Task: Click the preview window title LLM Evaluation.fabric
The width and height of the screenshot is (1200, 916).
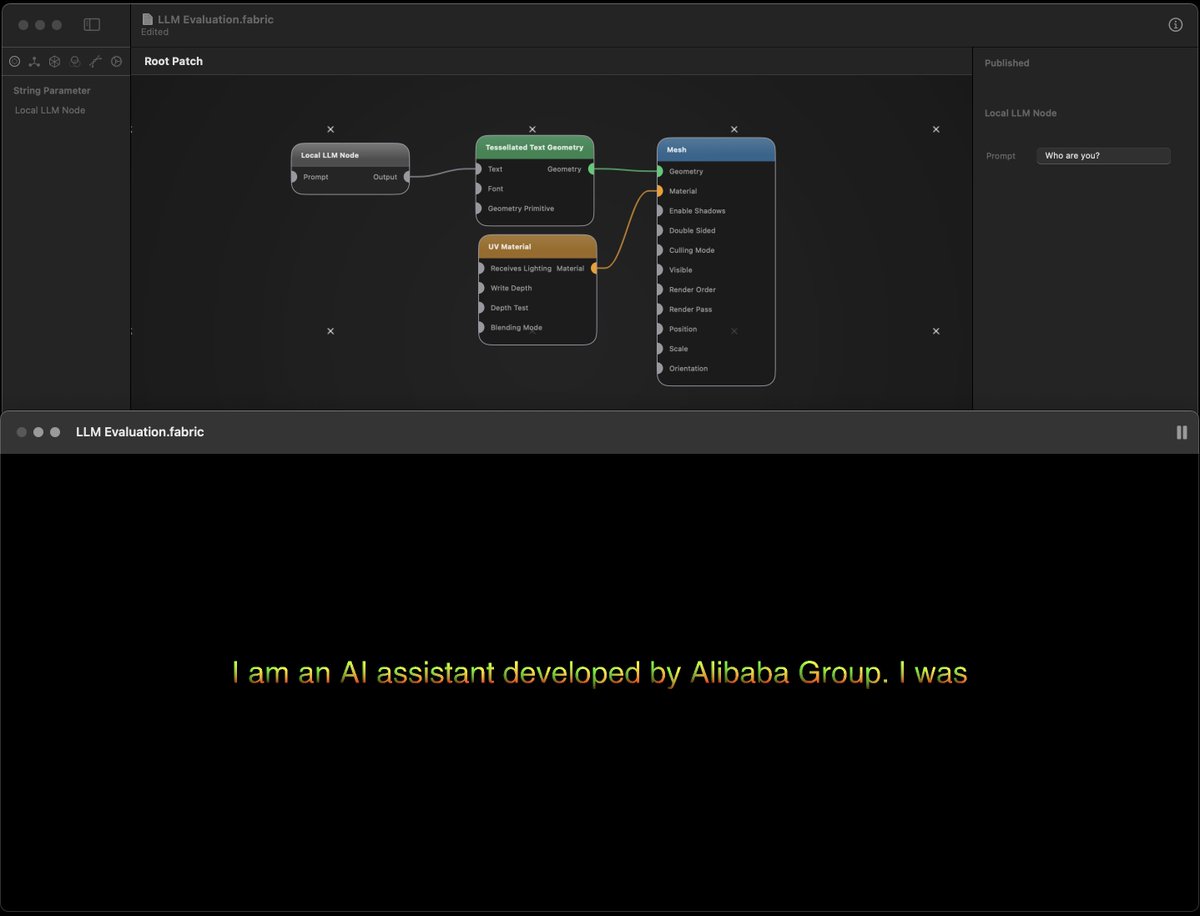Action: (140, 432)
